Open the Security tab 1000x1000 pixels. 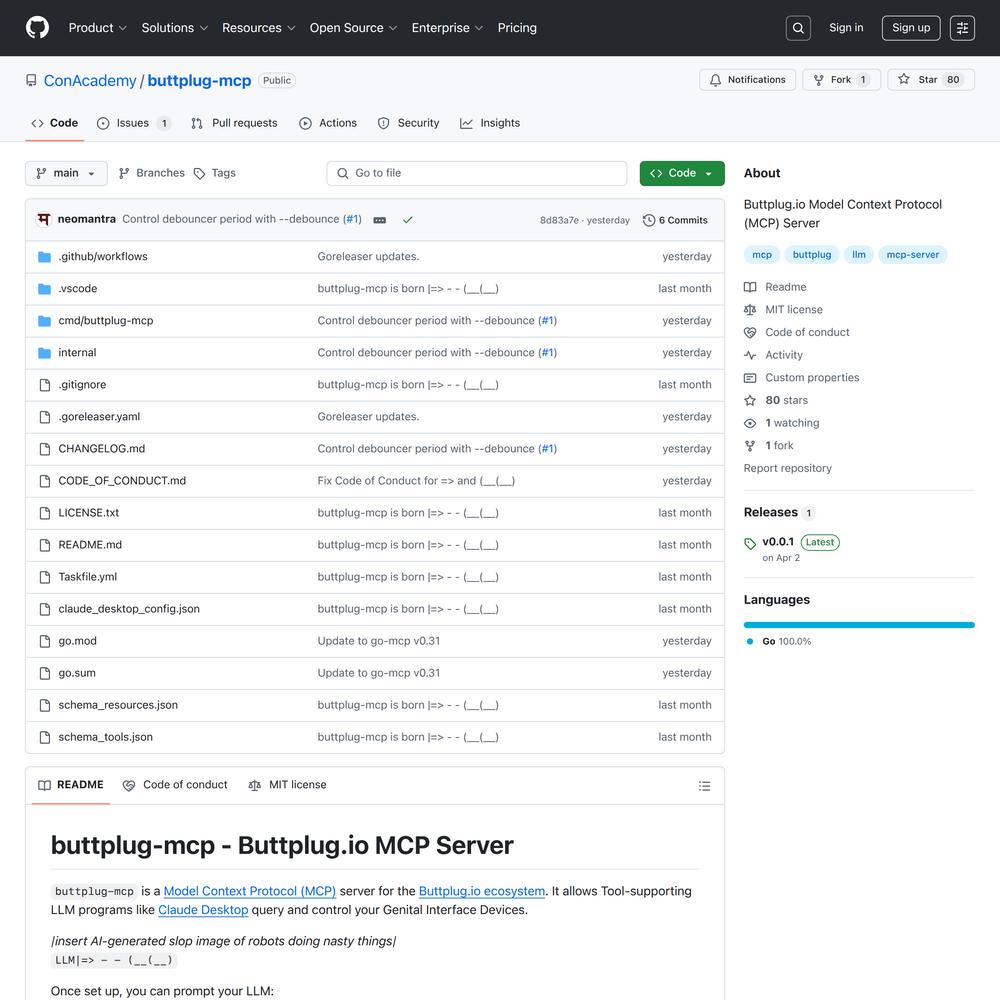click(x=408, y=123)
